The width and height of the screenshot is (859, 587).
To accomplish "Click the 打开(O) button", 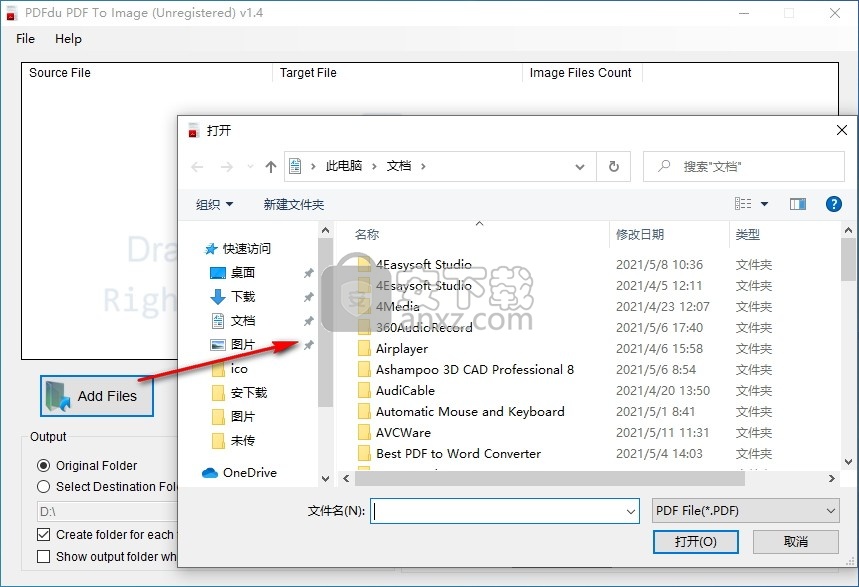I will coord(696,542).
